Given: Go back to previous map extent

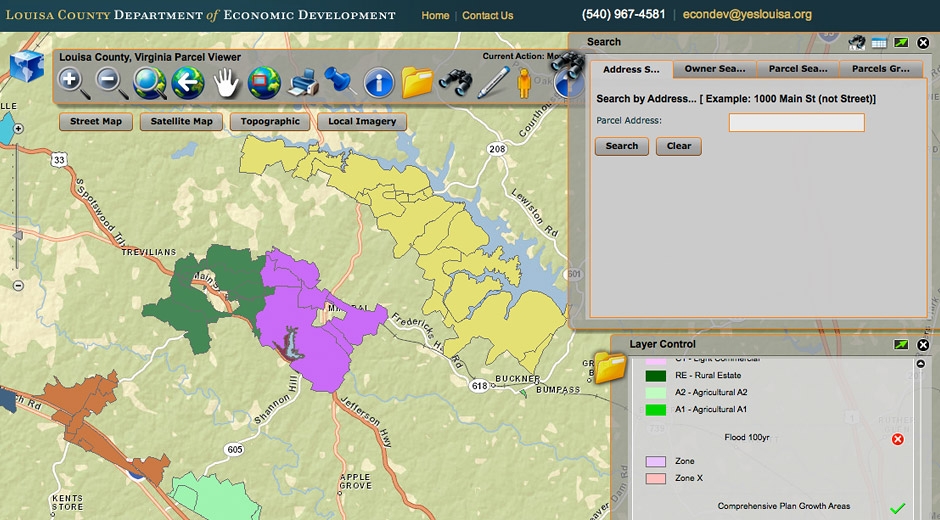Looking at the screenshot, I should pyautogui.click(x=188, y=83).
